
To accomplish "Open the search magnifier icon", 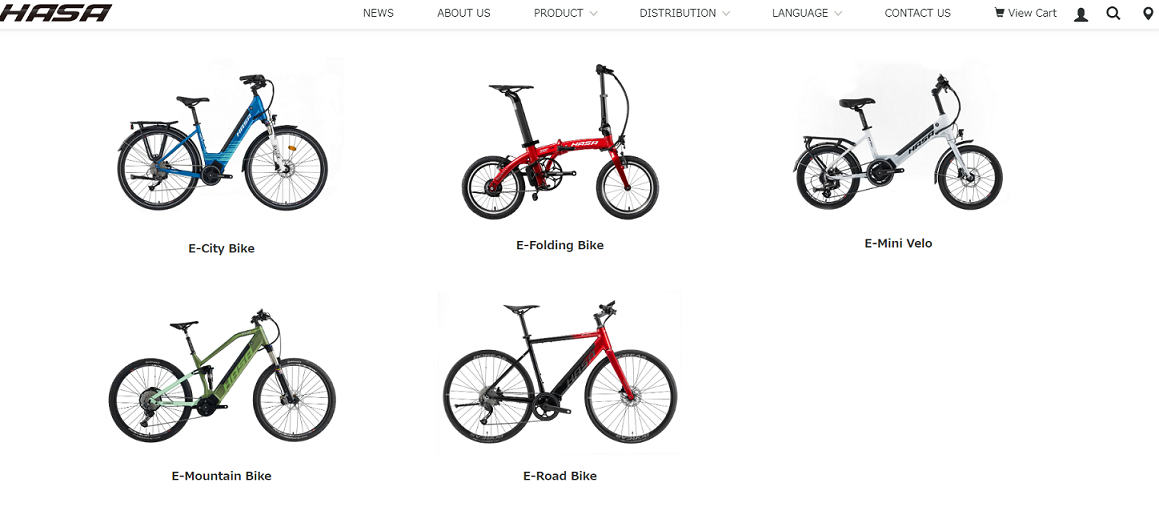I will tap(1113, 13).
